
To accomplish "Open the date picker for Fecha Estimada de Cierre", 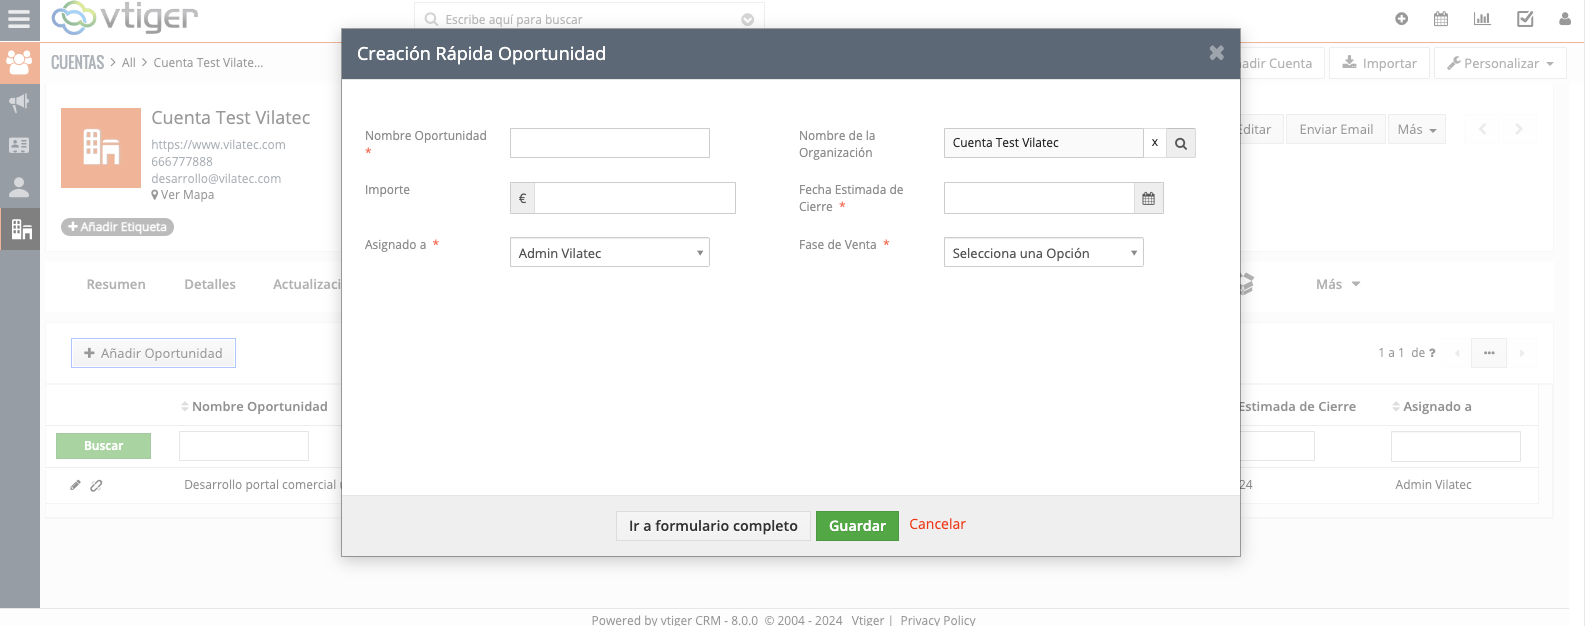I will tap(1148, 199).
